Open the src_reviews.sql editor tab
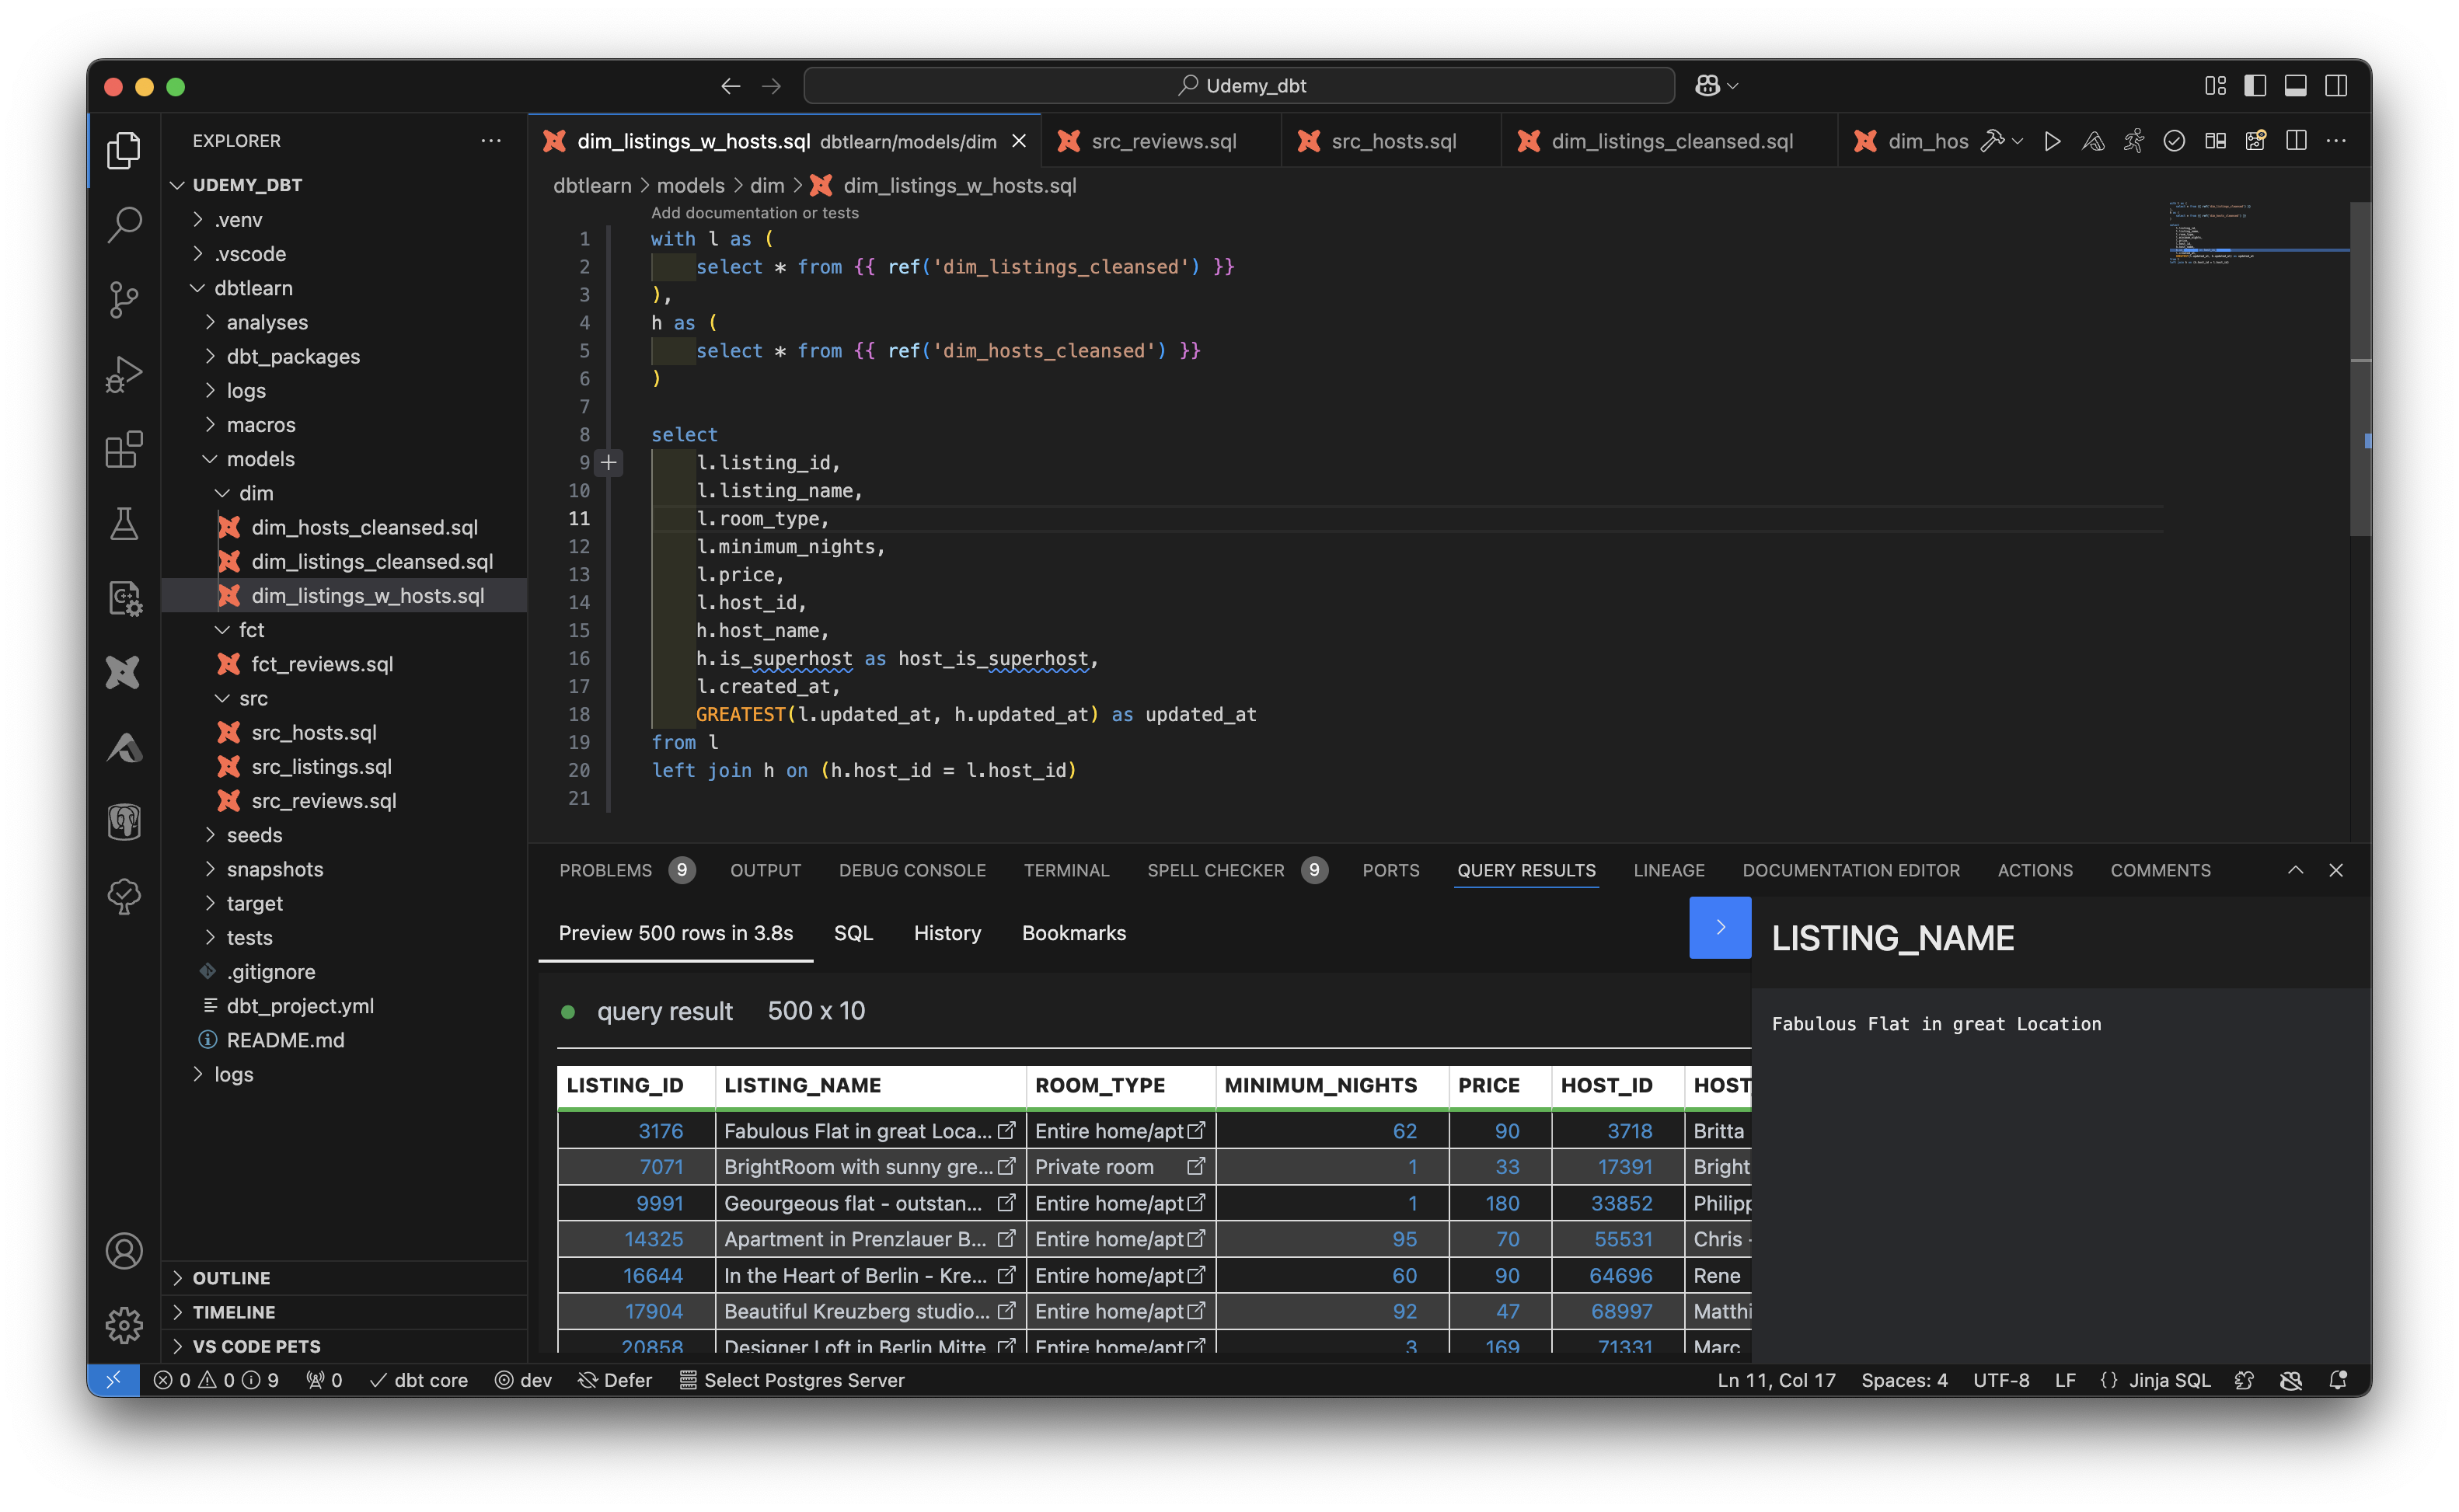2459x1512 pixels. coord(1163,141)
